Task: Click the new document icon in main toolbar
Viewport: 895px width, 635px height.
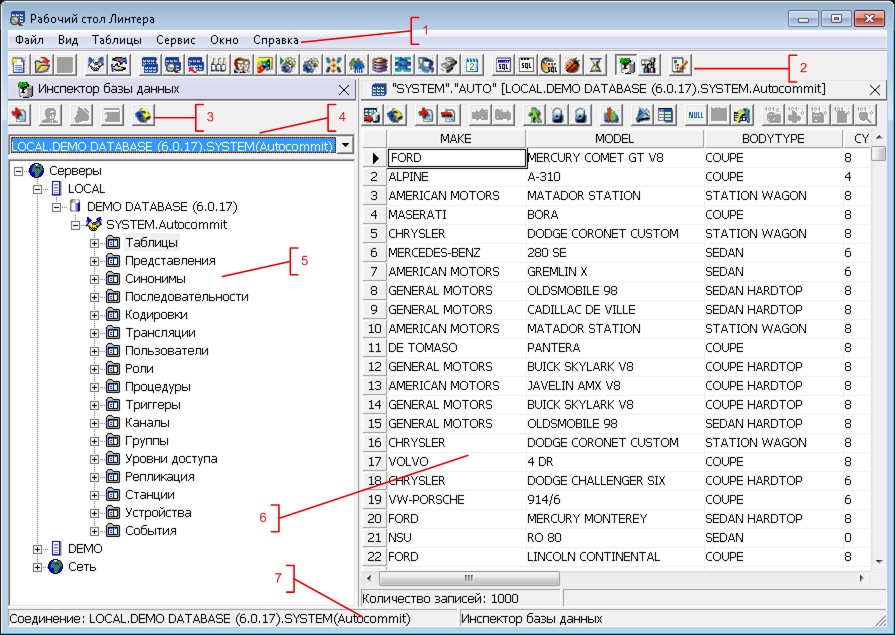Action: [x=19, y=65]
